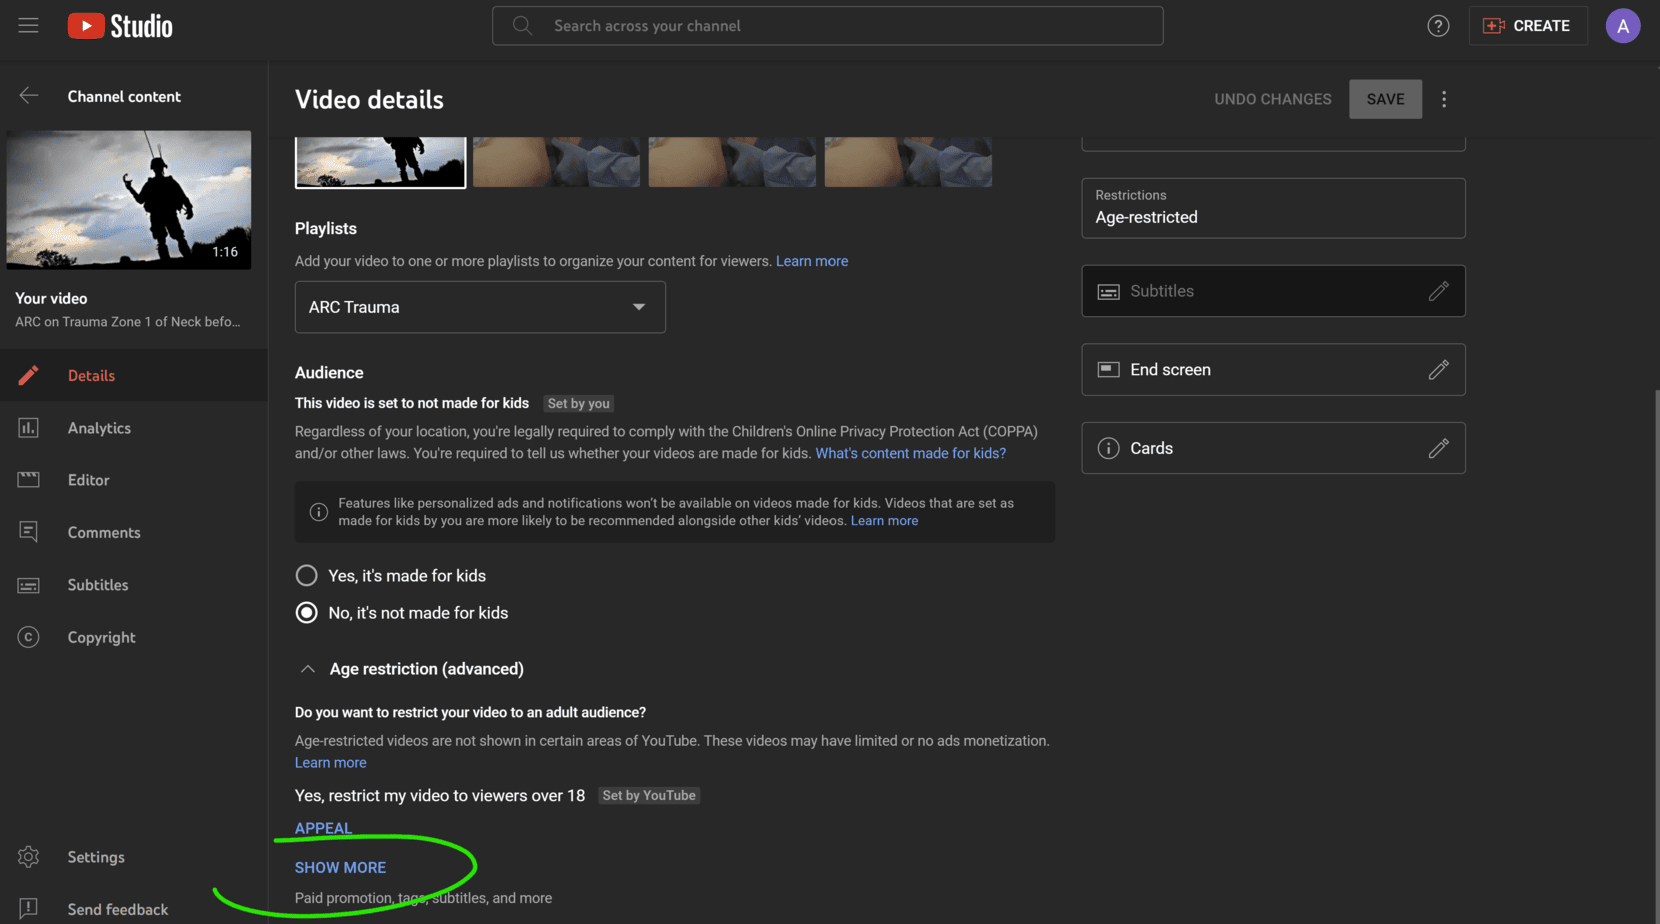
Task: Click the Cards info circle icon
Action: (x=1108, y=448)
